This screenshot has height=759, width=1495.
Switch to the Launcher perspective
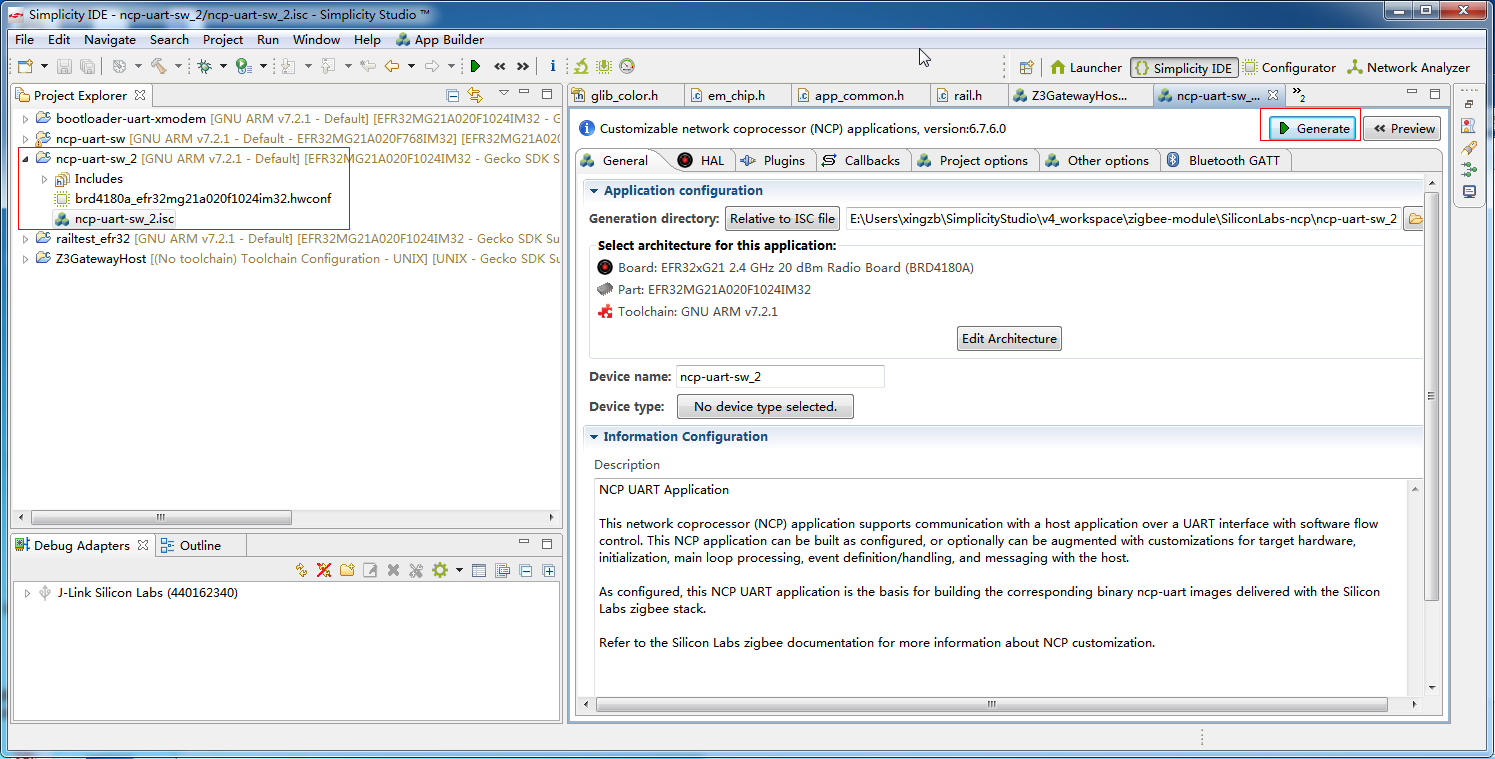coord(1085,68)
